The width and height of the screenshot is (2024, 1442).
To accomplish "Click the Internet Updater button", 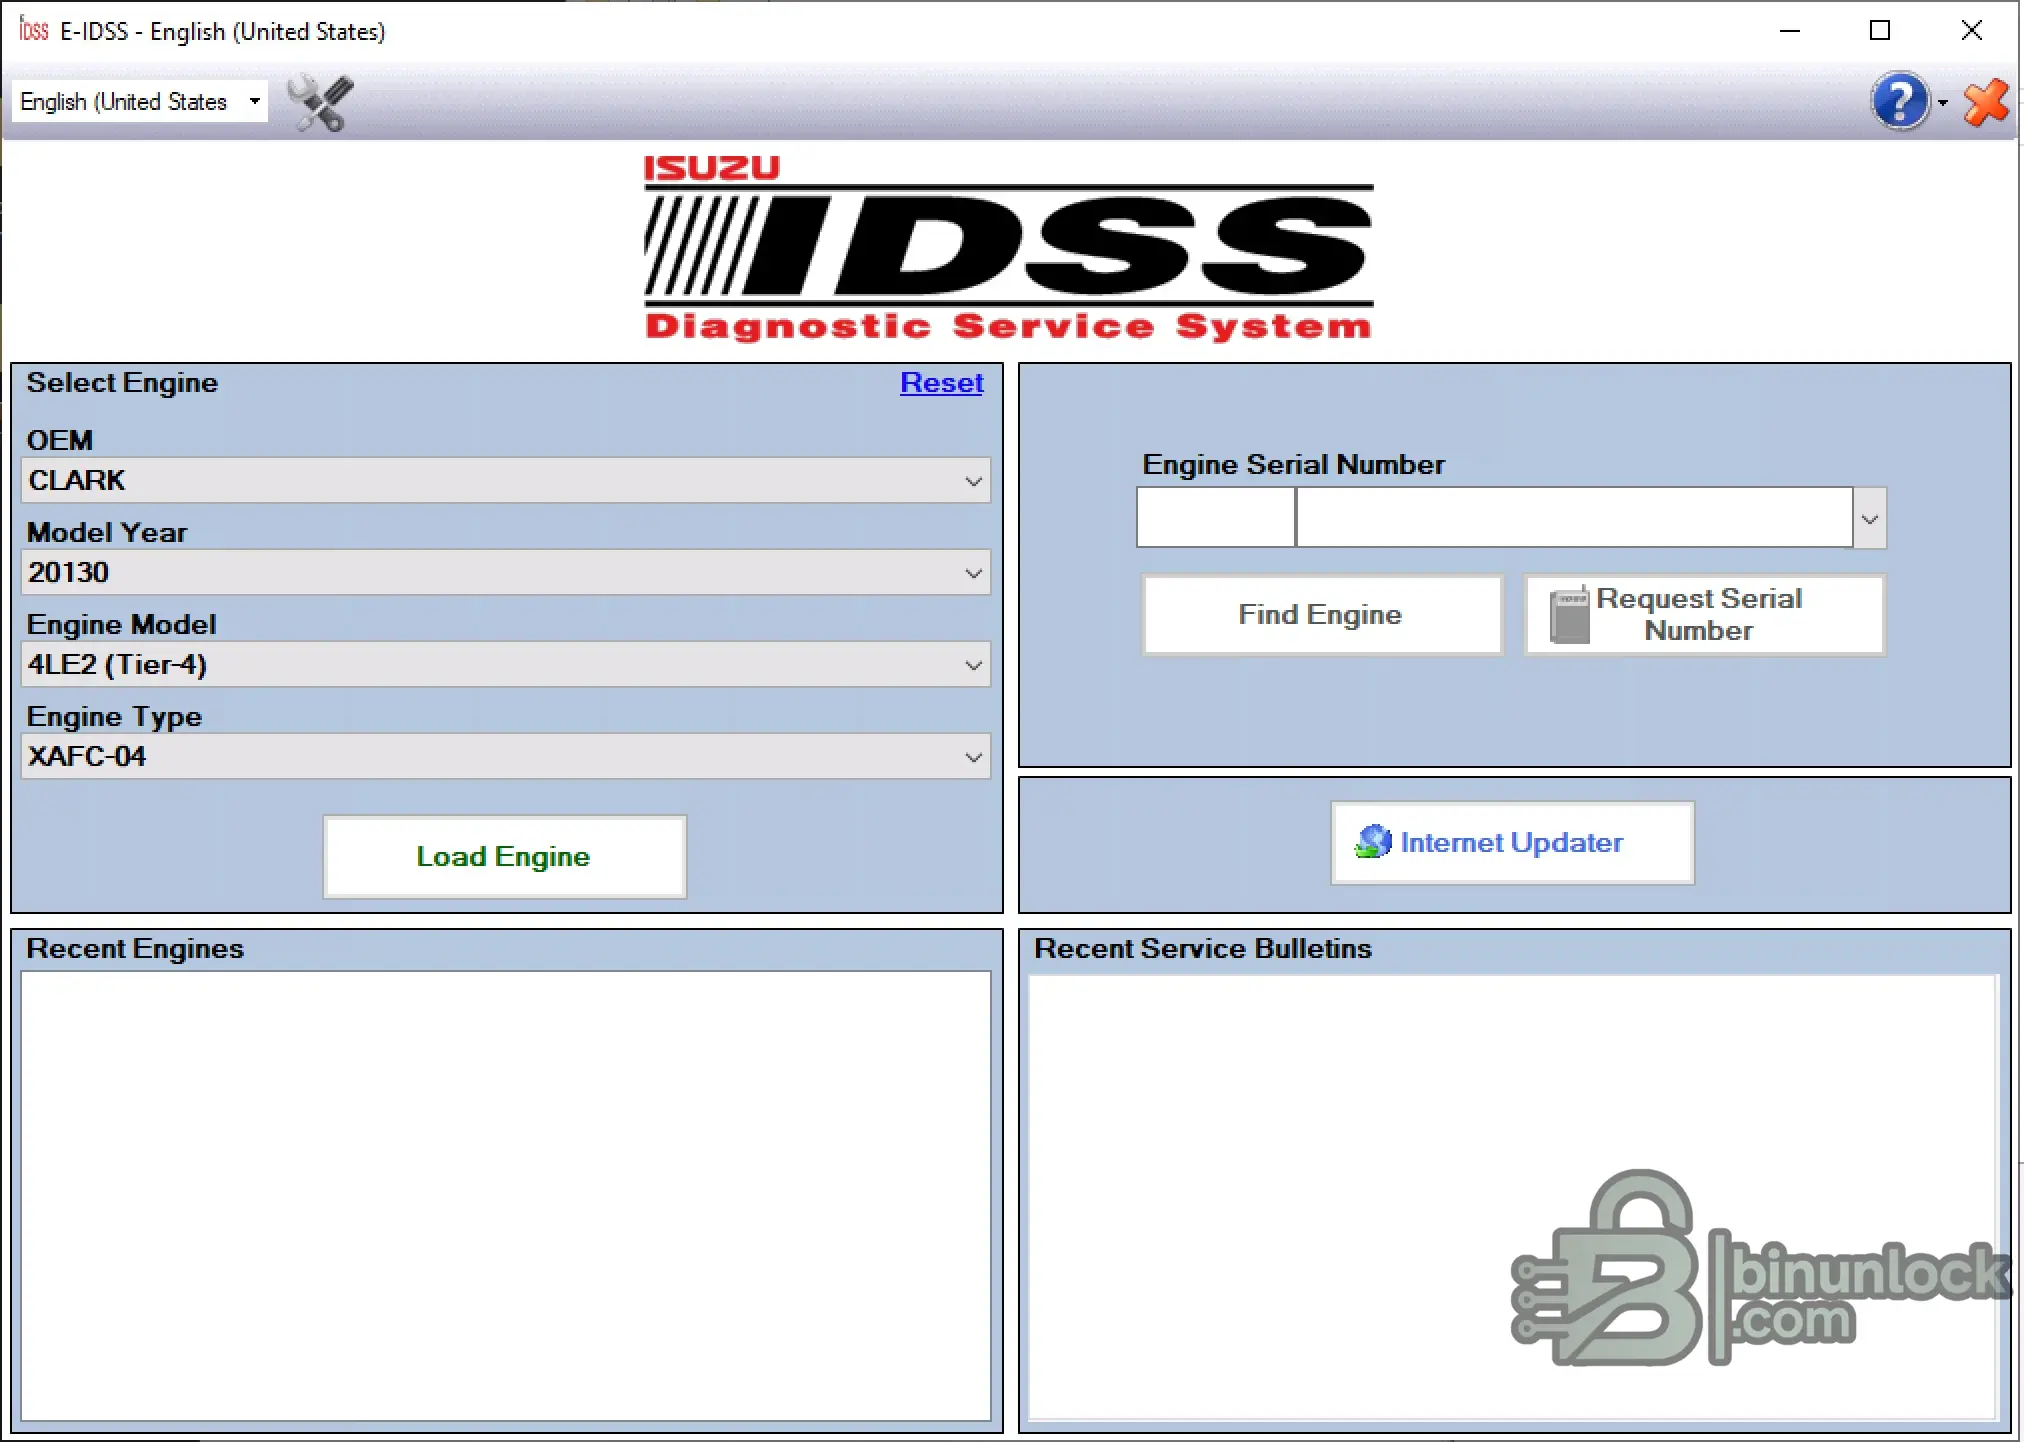I will [x=1512, y=843].
